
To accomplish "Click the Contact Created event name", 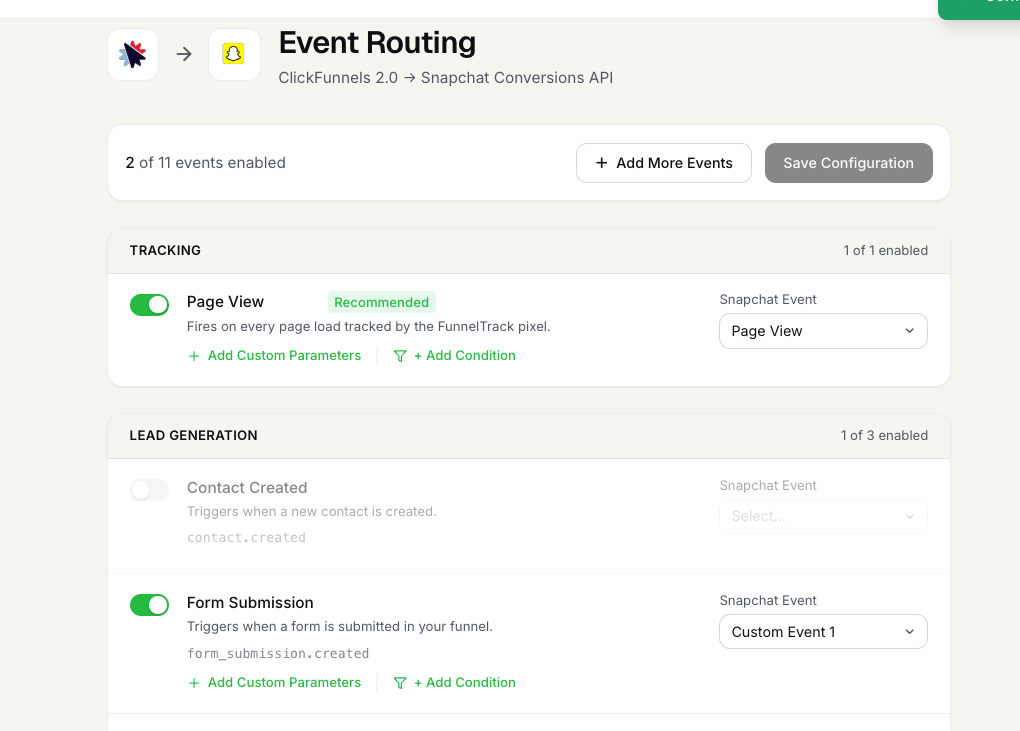I will click(247, 488).
